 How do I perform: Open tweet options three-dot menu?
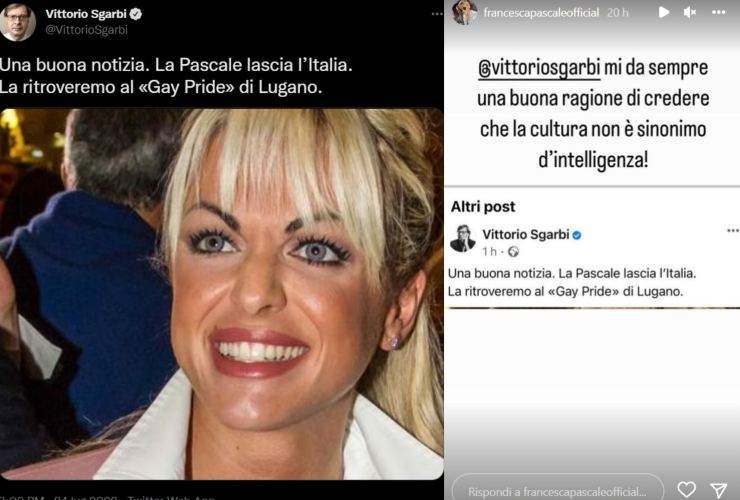437,14
